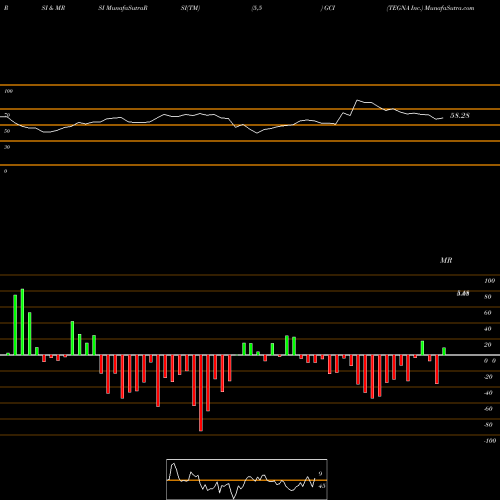Click the 'SI & MR' header text
The height and width of the screenshot is (500, 500).
coord(53,8)
